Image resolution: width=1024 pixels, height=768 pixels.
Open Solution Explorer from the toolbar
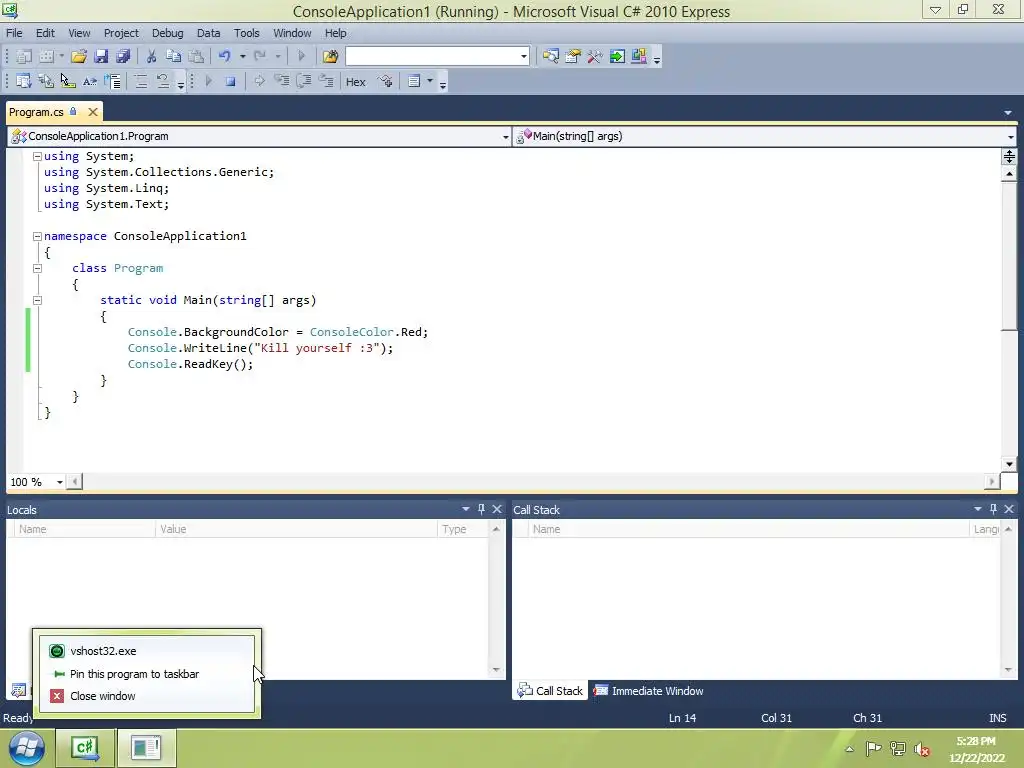coord(551,57)
